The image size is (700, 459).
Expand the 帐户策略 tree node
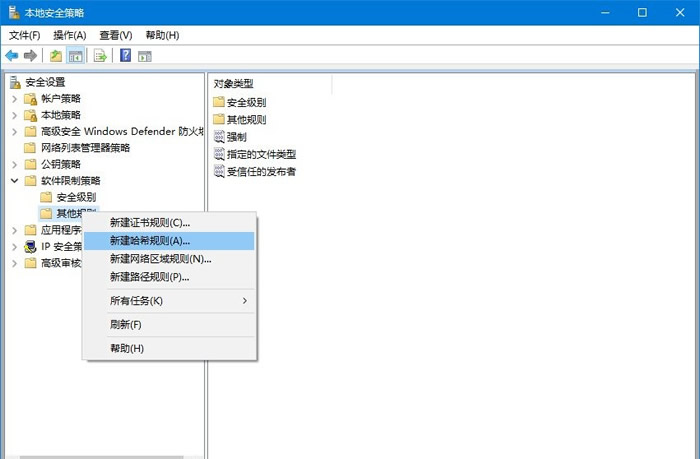coord(14,99)
